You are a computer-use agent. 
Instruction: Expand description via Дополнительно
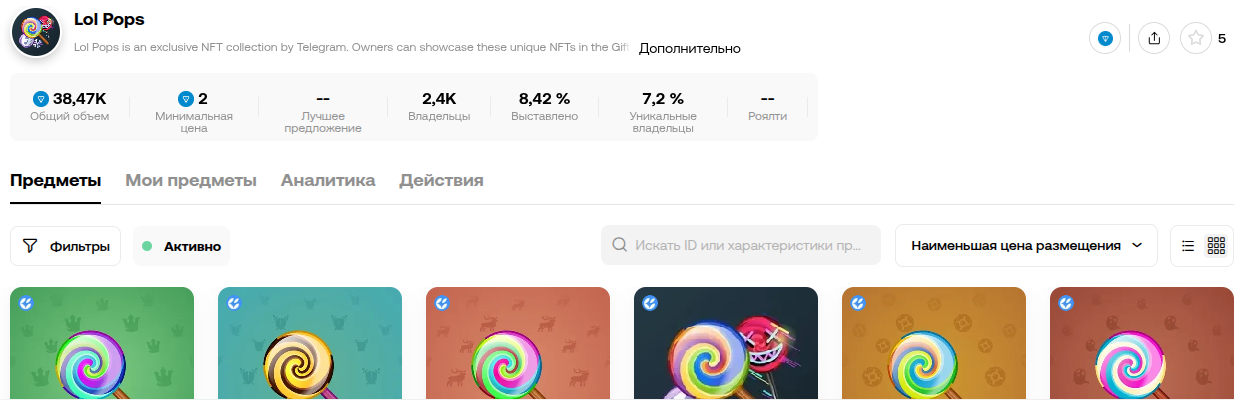690,48
